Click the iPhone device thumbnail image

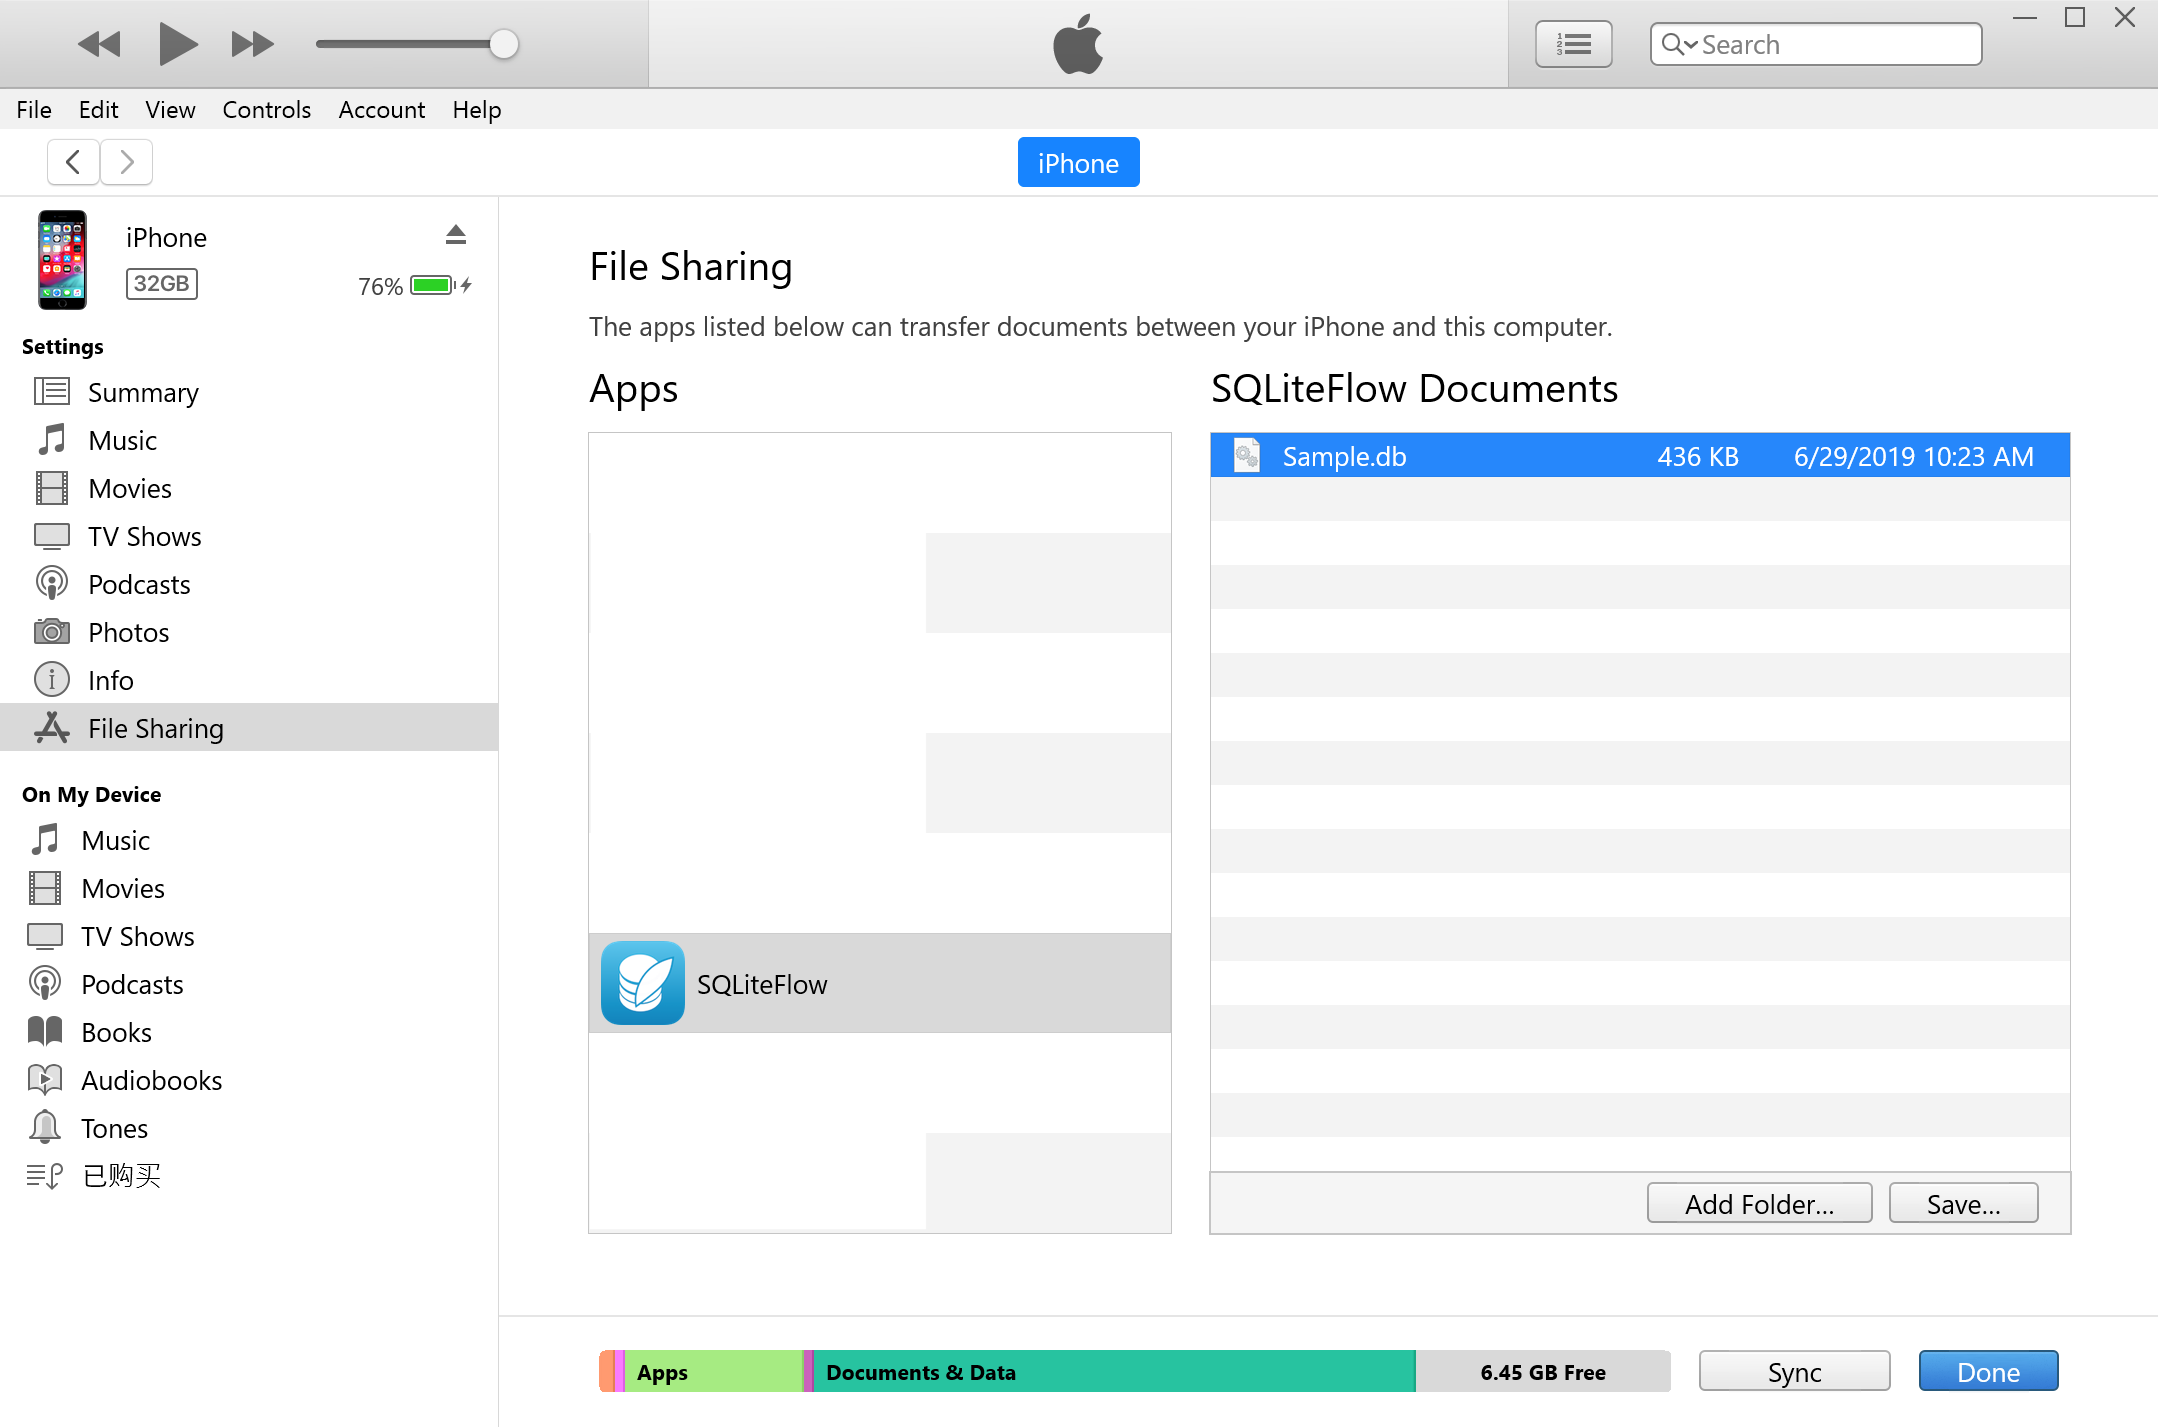tap(62, 260)
